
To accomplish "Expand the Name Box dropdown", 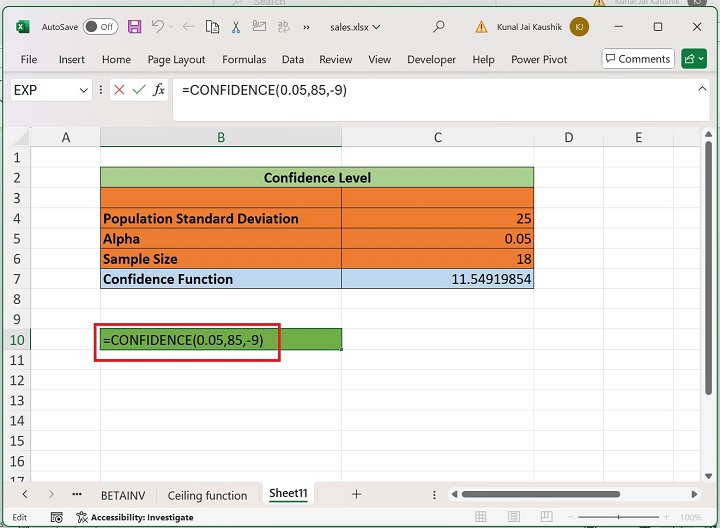I will coord(83,90).
